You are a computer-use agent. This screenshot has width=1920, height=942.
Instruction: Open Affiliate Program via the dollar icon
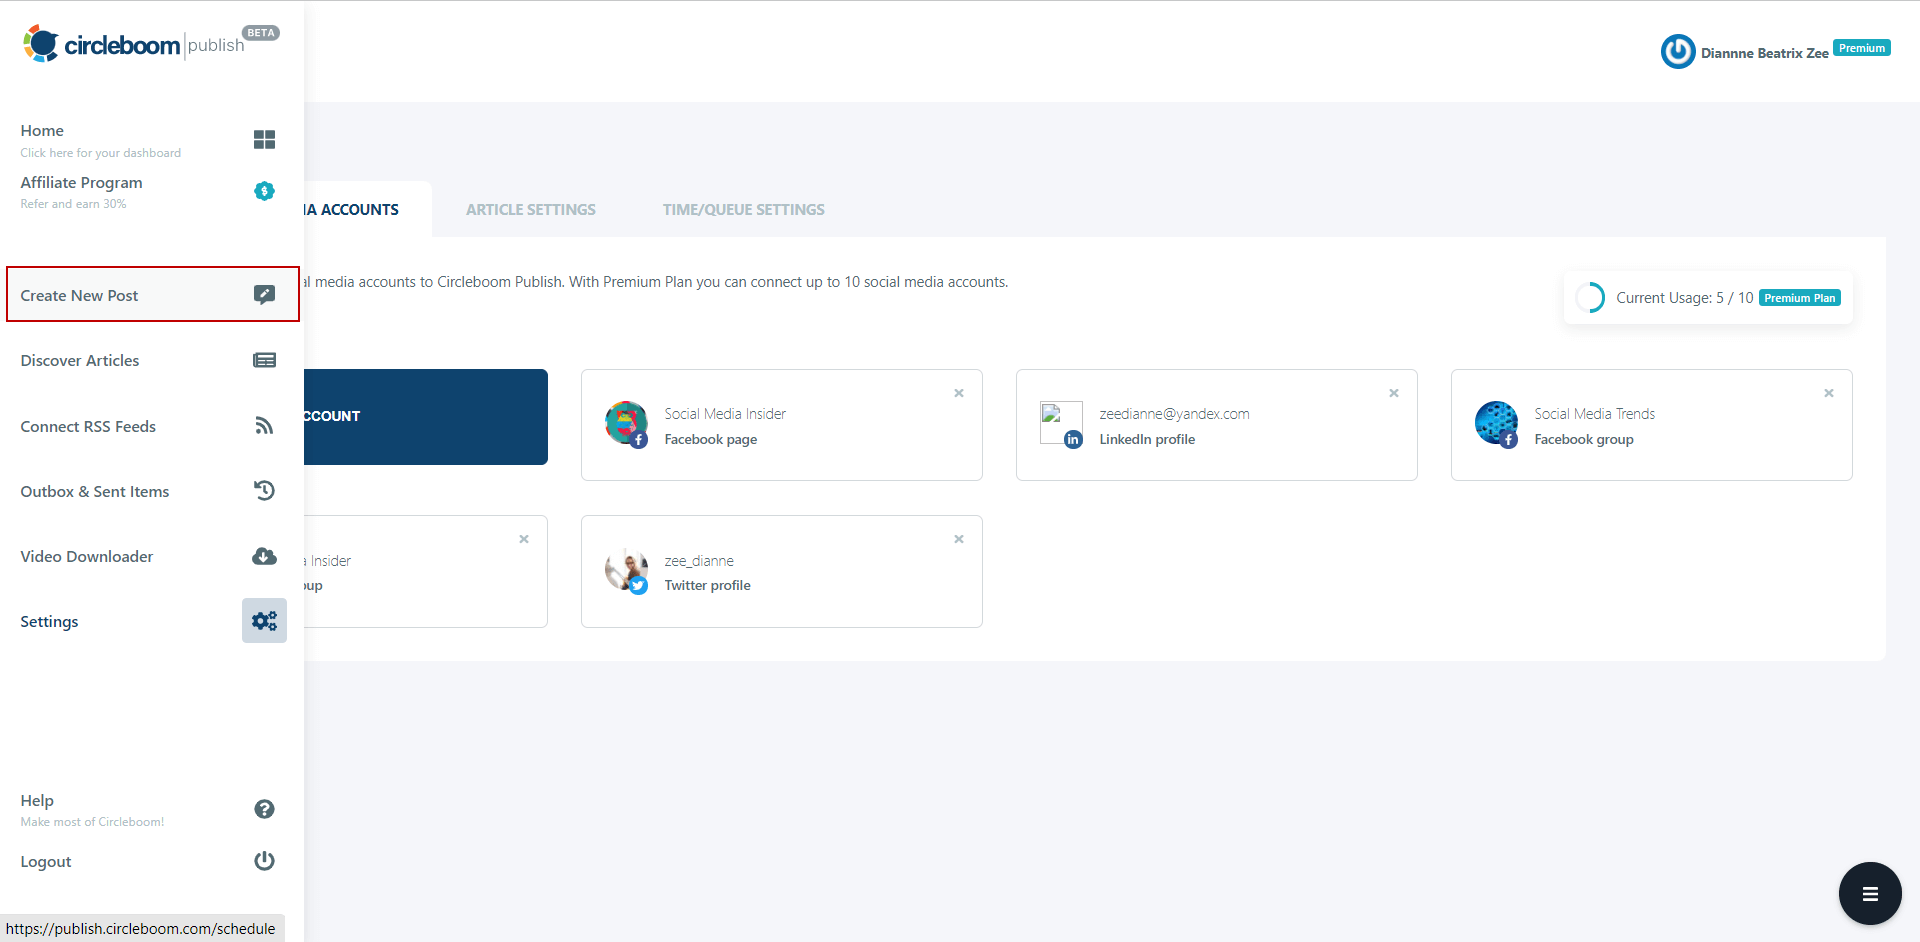click(263, 191)
